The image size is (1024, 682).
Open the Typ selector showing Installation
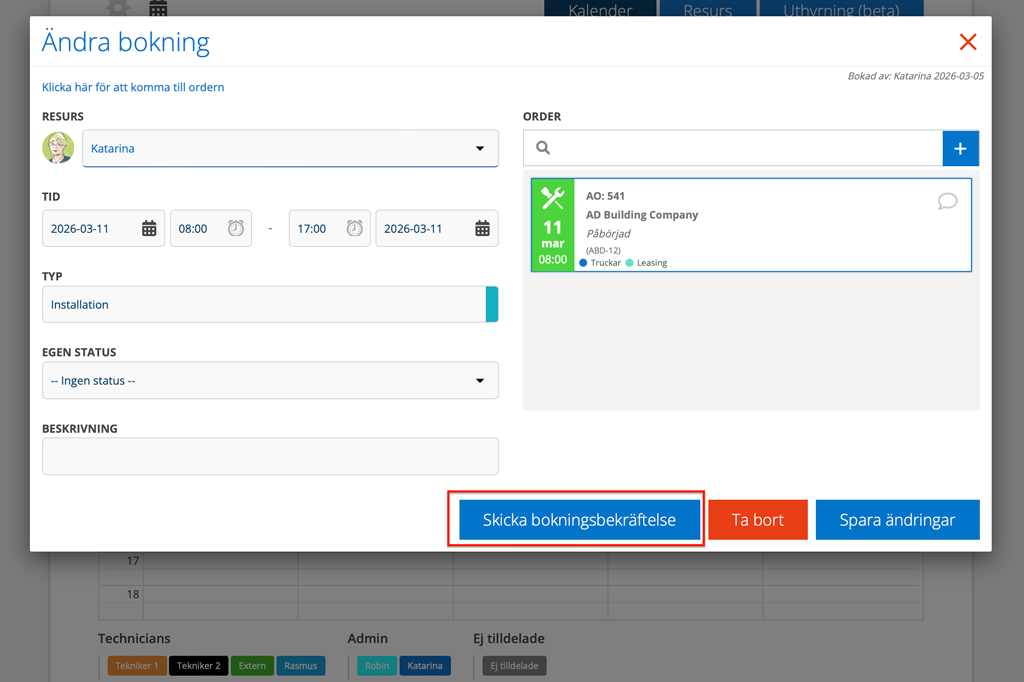point(264,305)
